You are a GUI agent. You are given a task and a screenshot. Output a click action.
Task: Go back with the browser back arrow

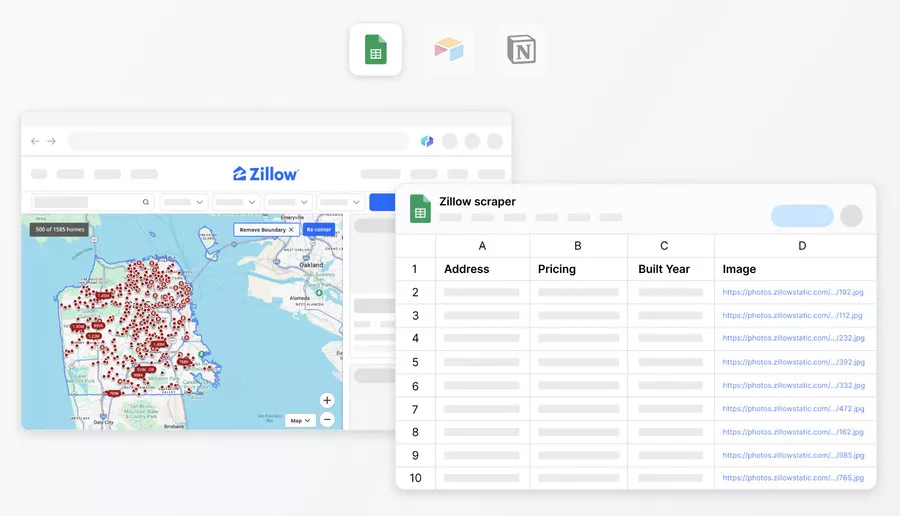coord(35,141)
